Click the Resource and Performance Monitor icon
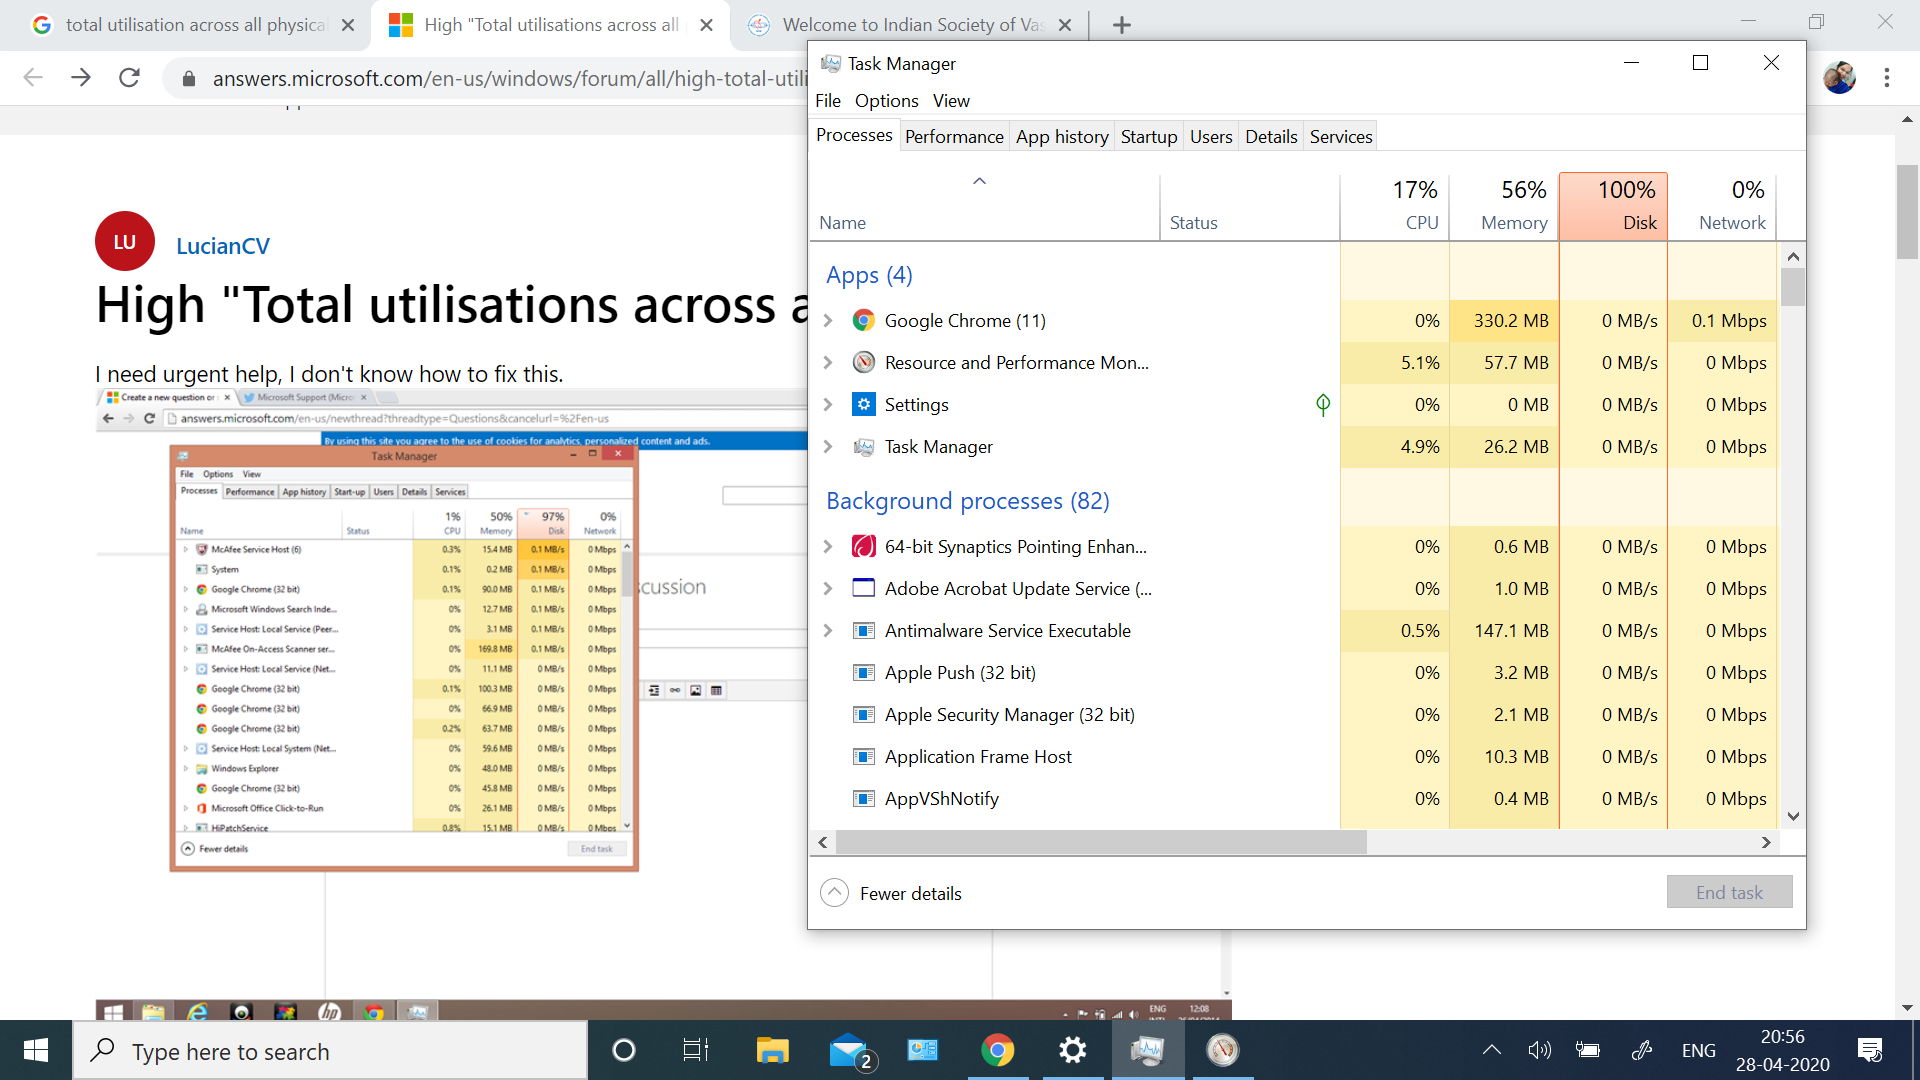This screenshot has width=1920, height=1080. click(863, 362)
